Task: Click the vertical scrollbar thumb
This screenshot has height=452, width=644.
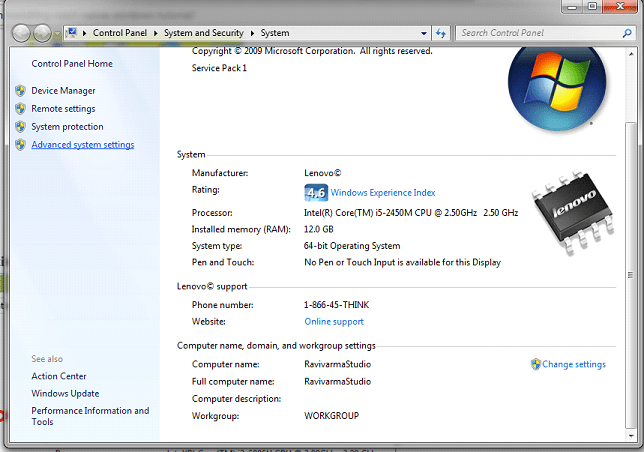Action: coord(630,275)
